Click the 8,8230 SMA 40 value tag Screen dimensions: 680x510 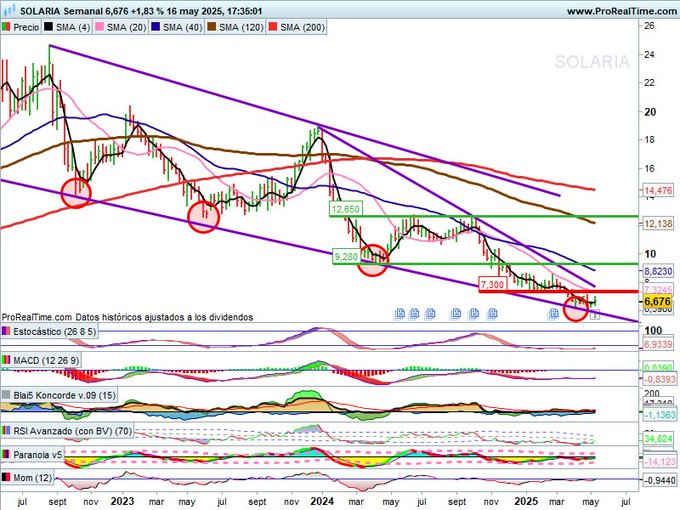[658, 271]
